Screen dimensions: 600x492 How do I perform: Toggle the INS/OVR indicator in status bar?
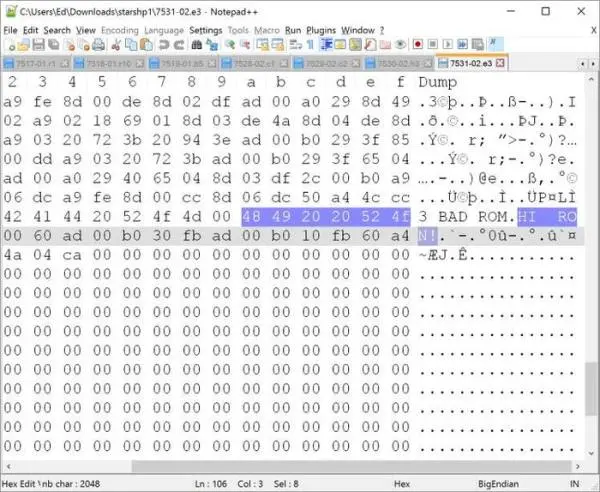tap(574, 484)
